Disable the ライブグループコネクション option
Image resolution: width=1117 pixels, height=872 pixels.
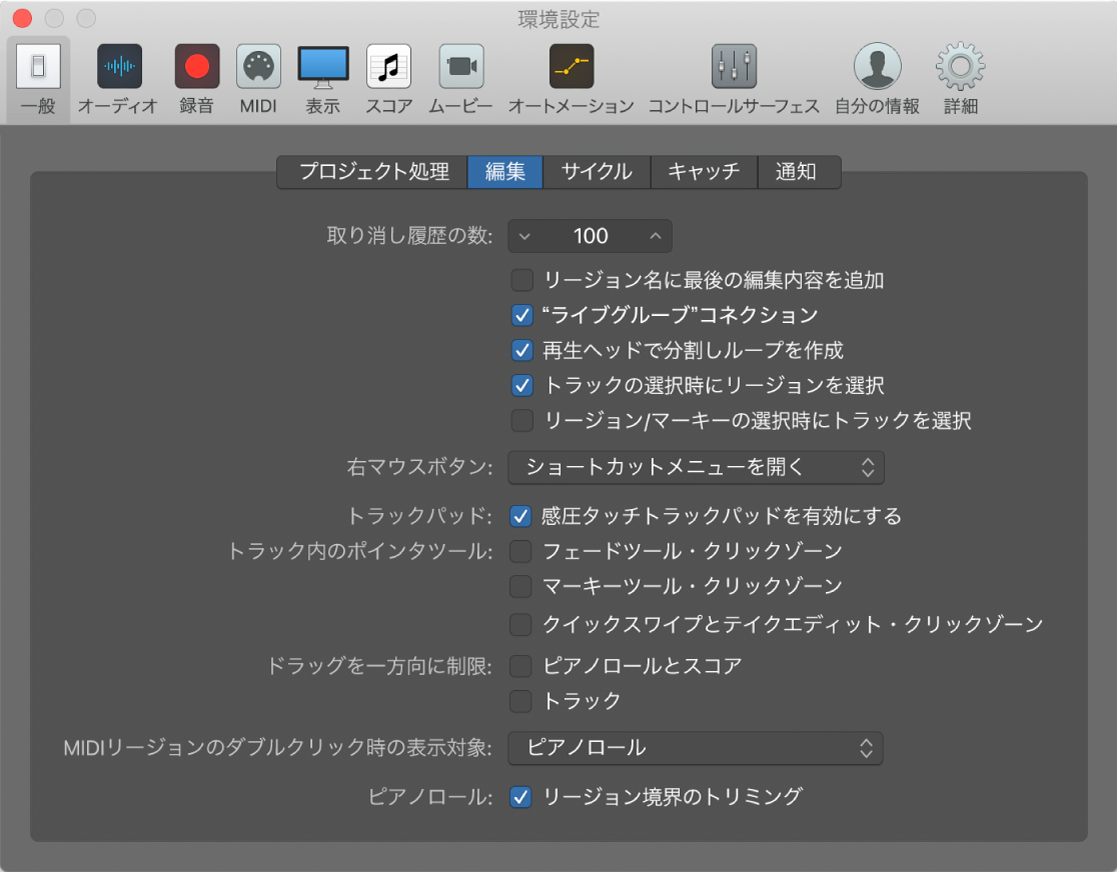tap(521, 315)
